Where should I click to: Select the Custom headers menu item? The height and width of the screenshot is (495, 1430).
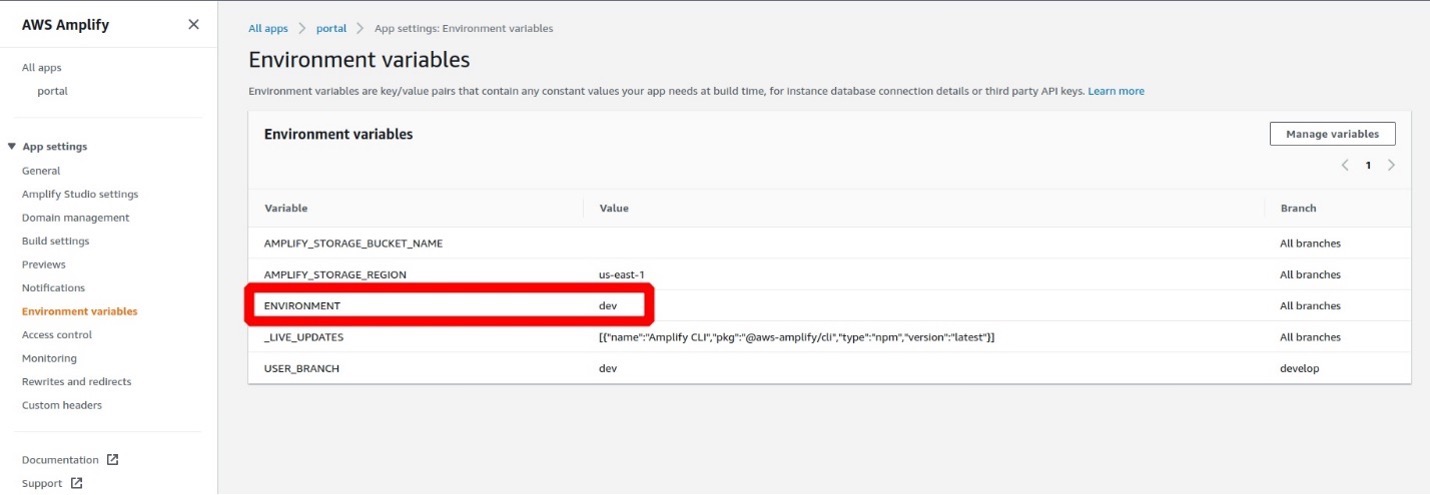point(62,405)
